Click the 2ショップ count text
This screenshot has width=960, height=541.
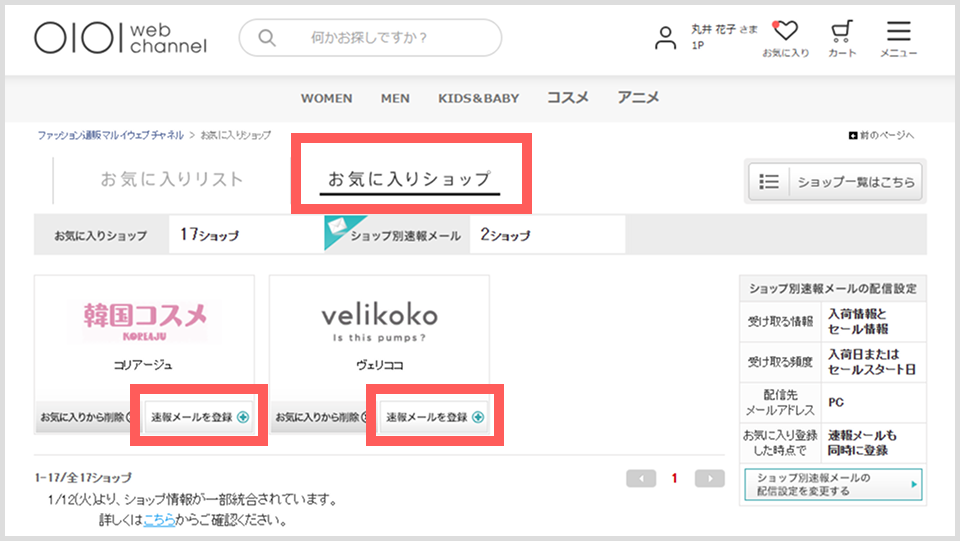pos(505,234)
